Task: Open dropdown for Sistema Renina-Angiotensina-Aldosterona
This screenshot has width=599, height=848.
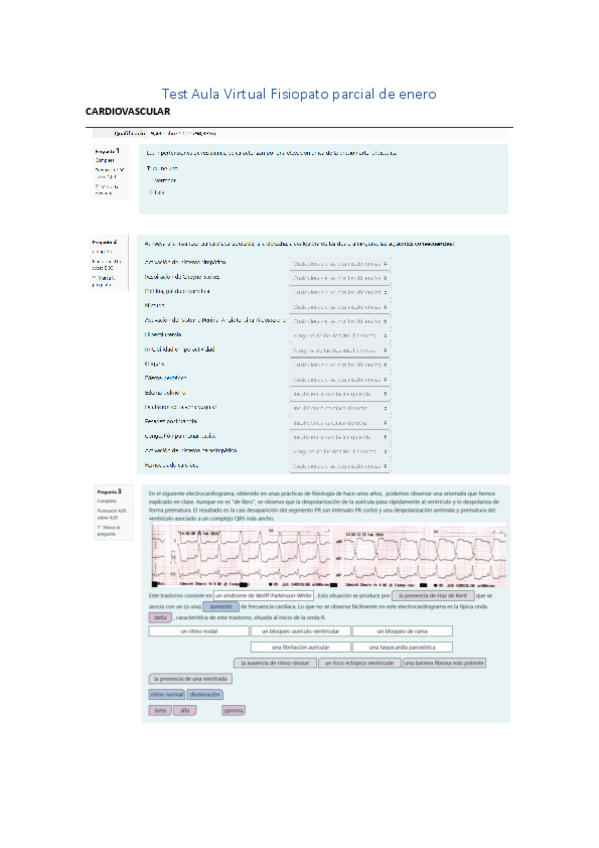Action: [340, 321]
